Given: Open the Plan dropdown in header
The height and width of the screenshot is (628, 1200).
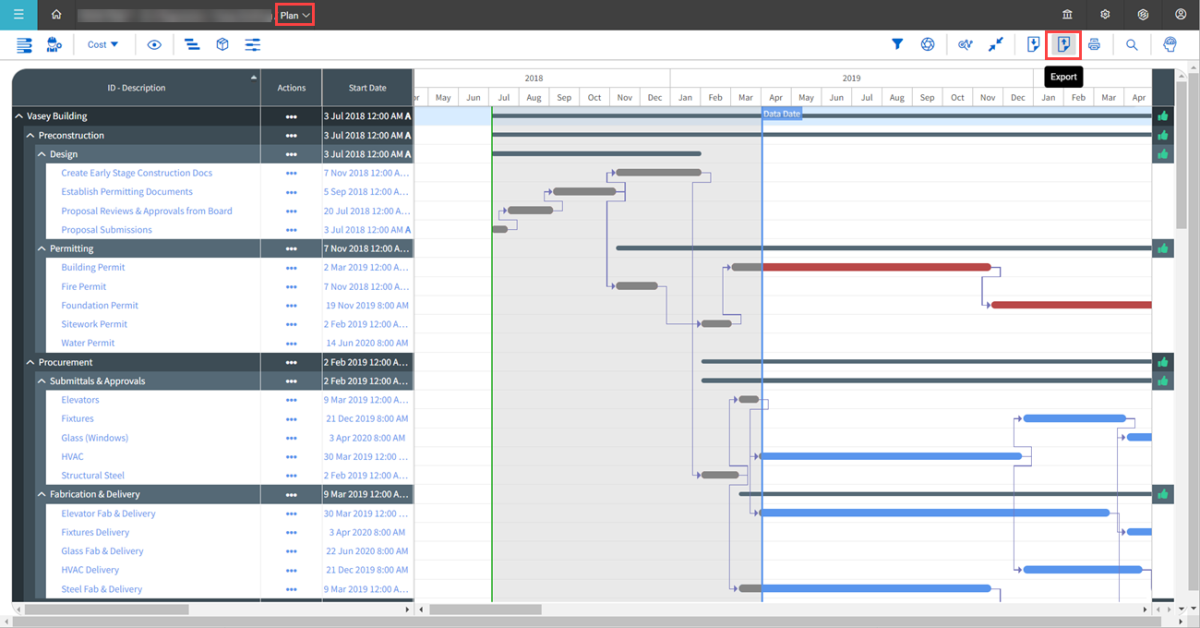Looking at the screenshot, I should point(294,15).
